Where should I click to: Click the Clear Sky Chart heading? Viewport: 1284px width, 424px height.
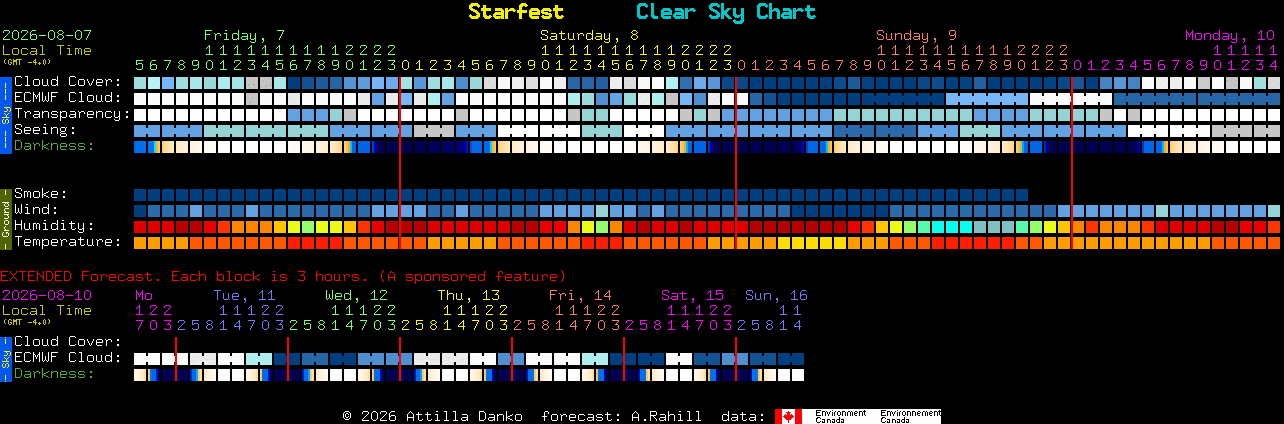pos(726,12)
